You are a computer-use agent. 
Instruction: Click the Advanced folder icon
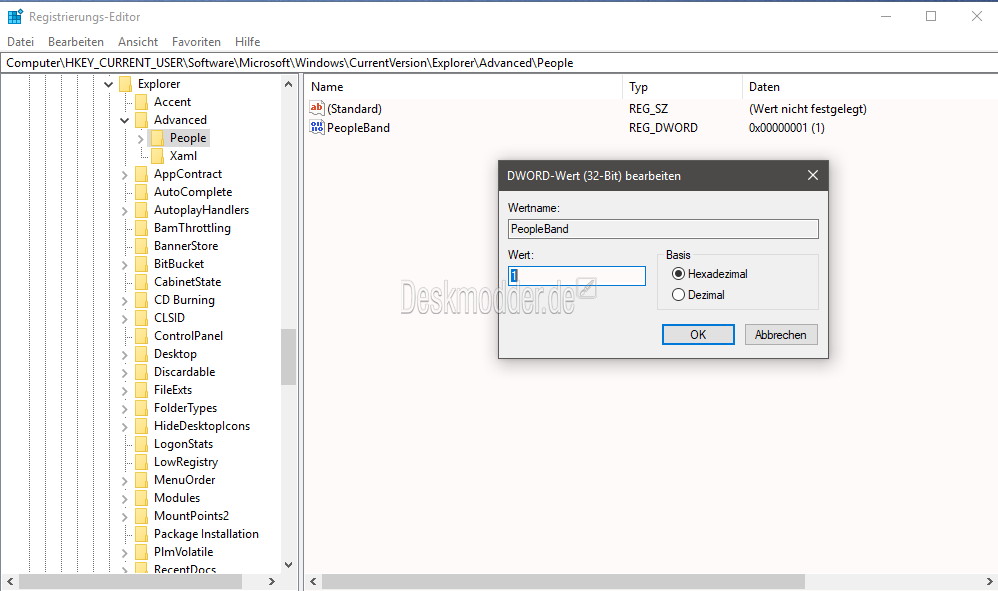(141, 120)
